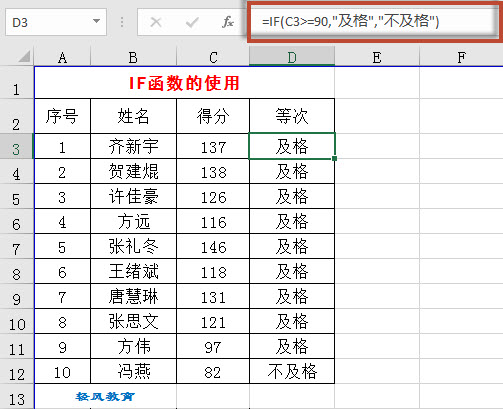The image size is (503, 409).
Task: Select the name cell "唐慧琳"
Action: (133, 296)
